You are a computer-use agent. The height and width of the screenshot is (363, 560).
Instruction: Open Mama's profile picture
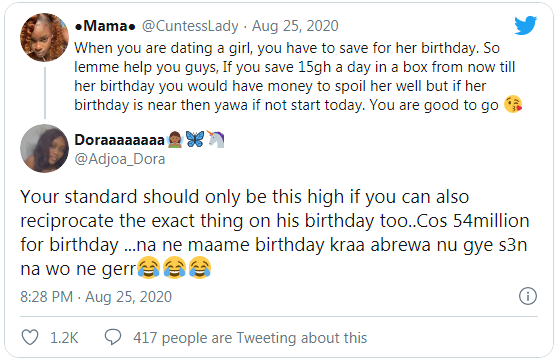(x=44, y=38)
